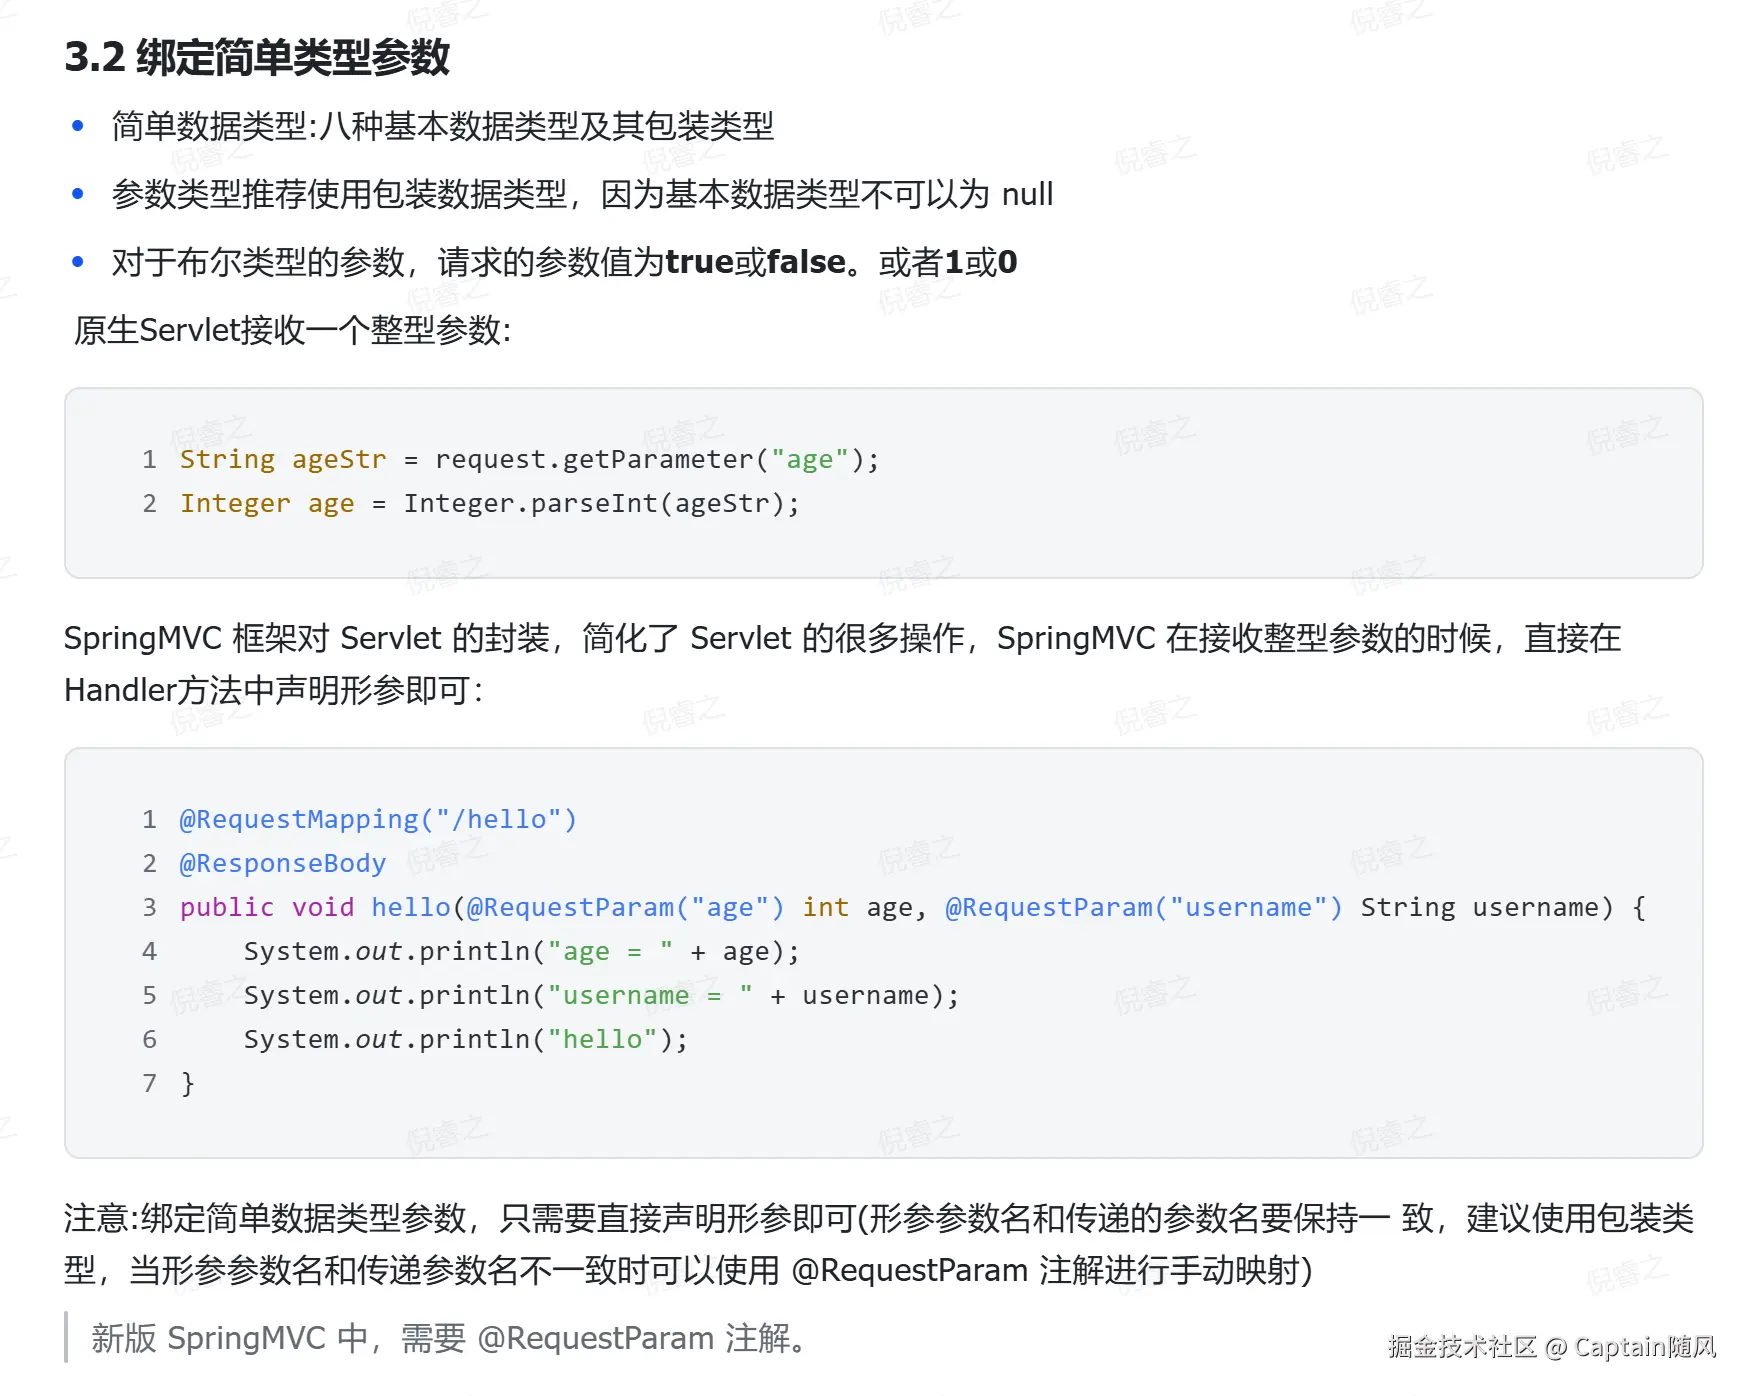1751x1396 pixels.
Task: Click the @ResponseBody annotation line
Action: coord(282,864)
